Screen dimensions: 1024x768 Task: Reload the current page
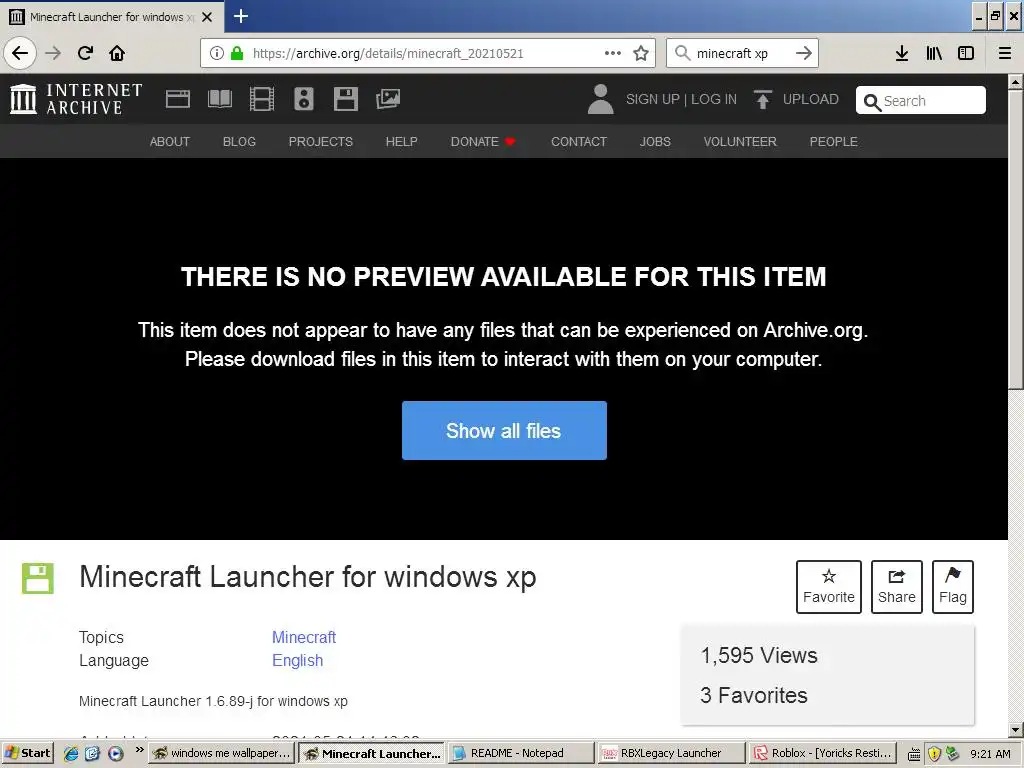click(85, 53)
